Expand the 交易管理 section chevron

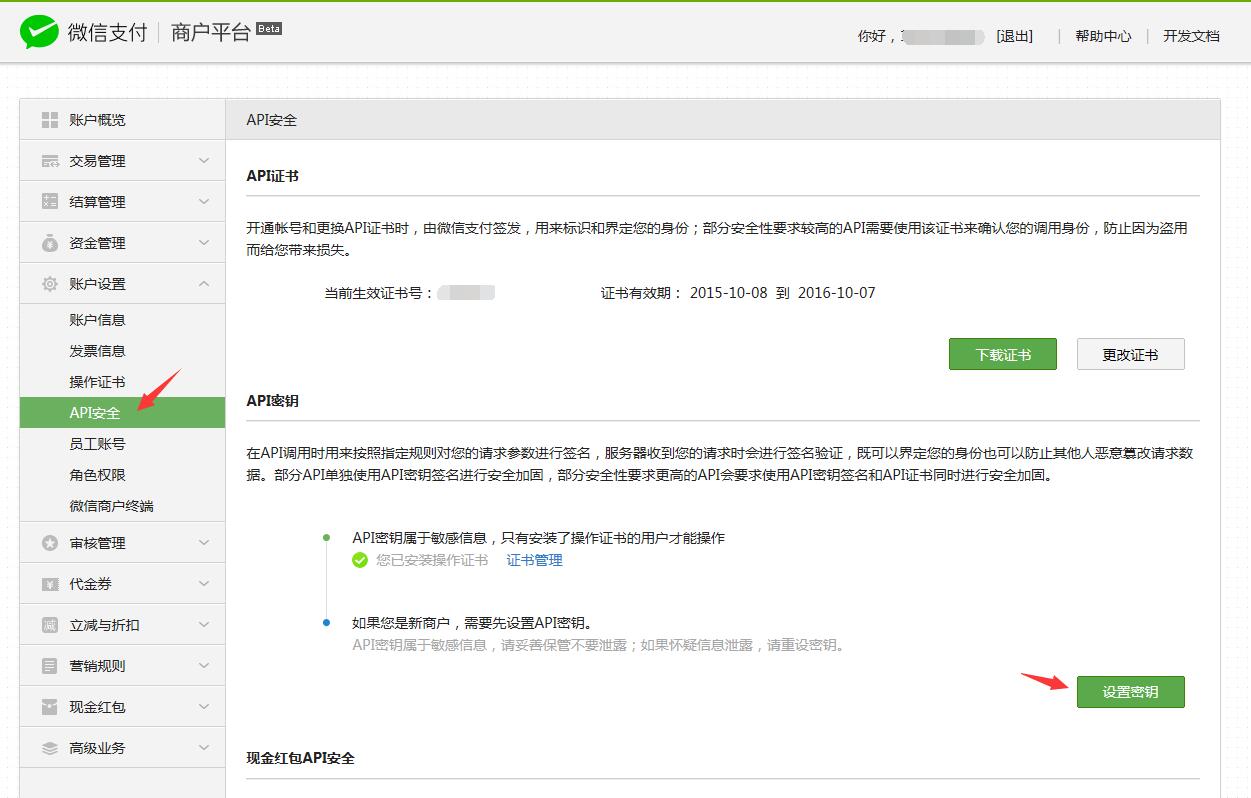coord(204,161)
